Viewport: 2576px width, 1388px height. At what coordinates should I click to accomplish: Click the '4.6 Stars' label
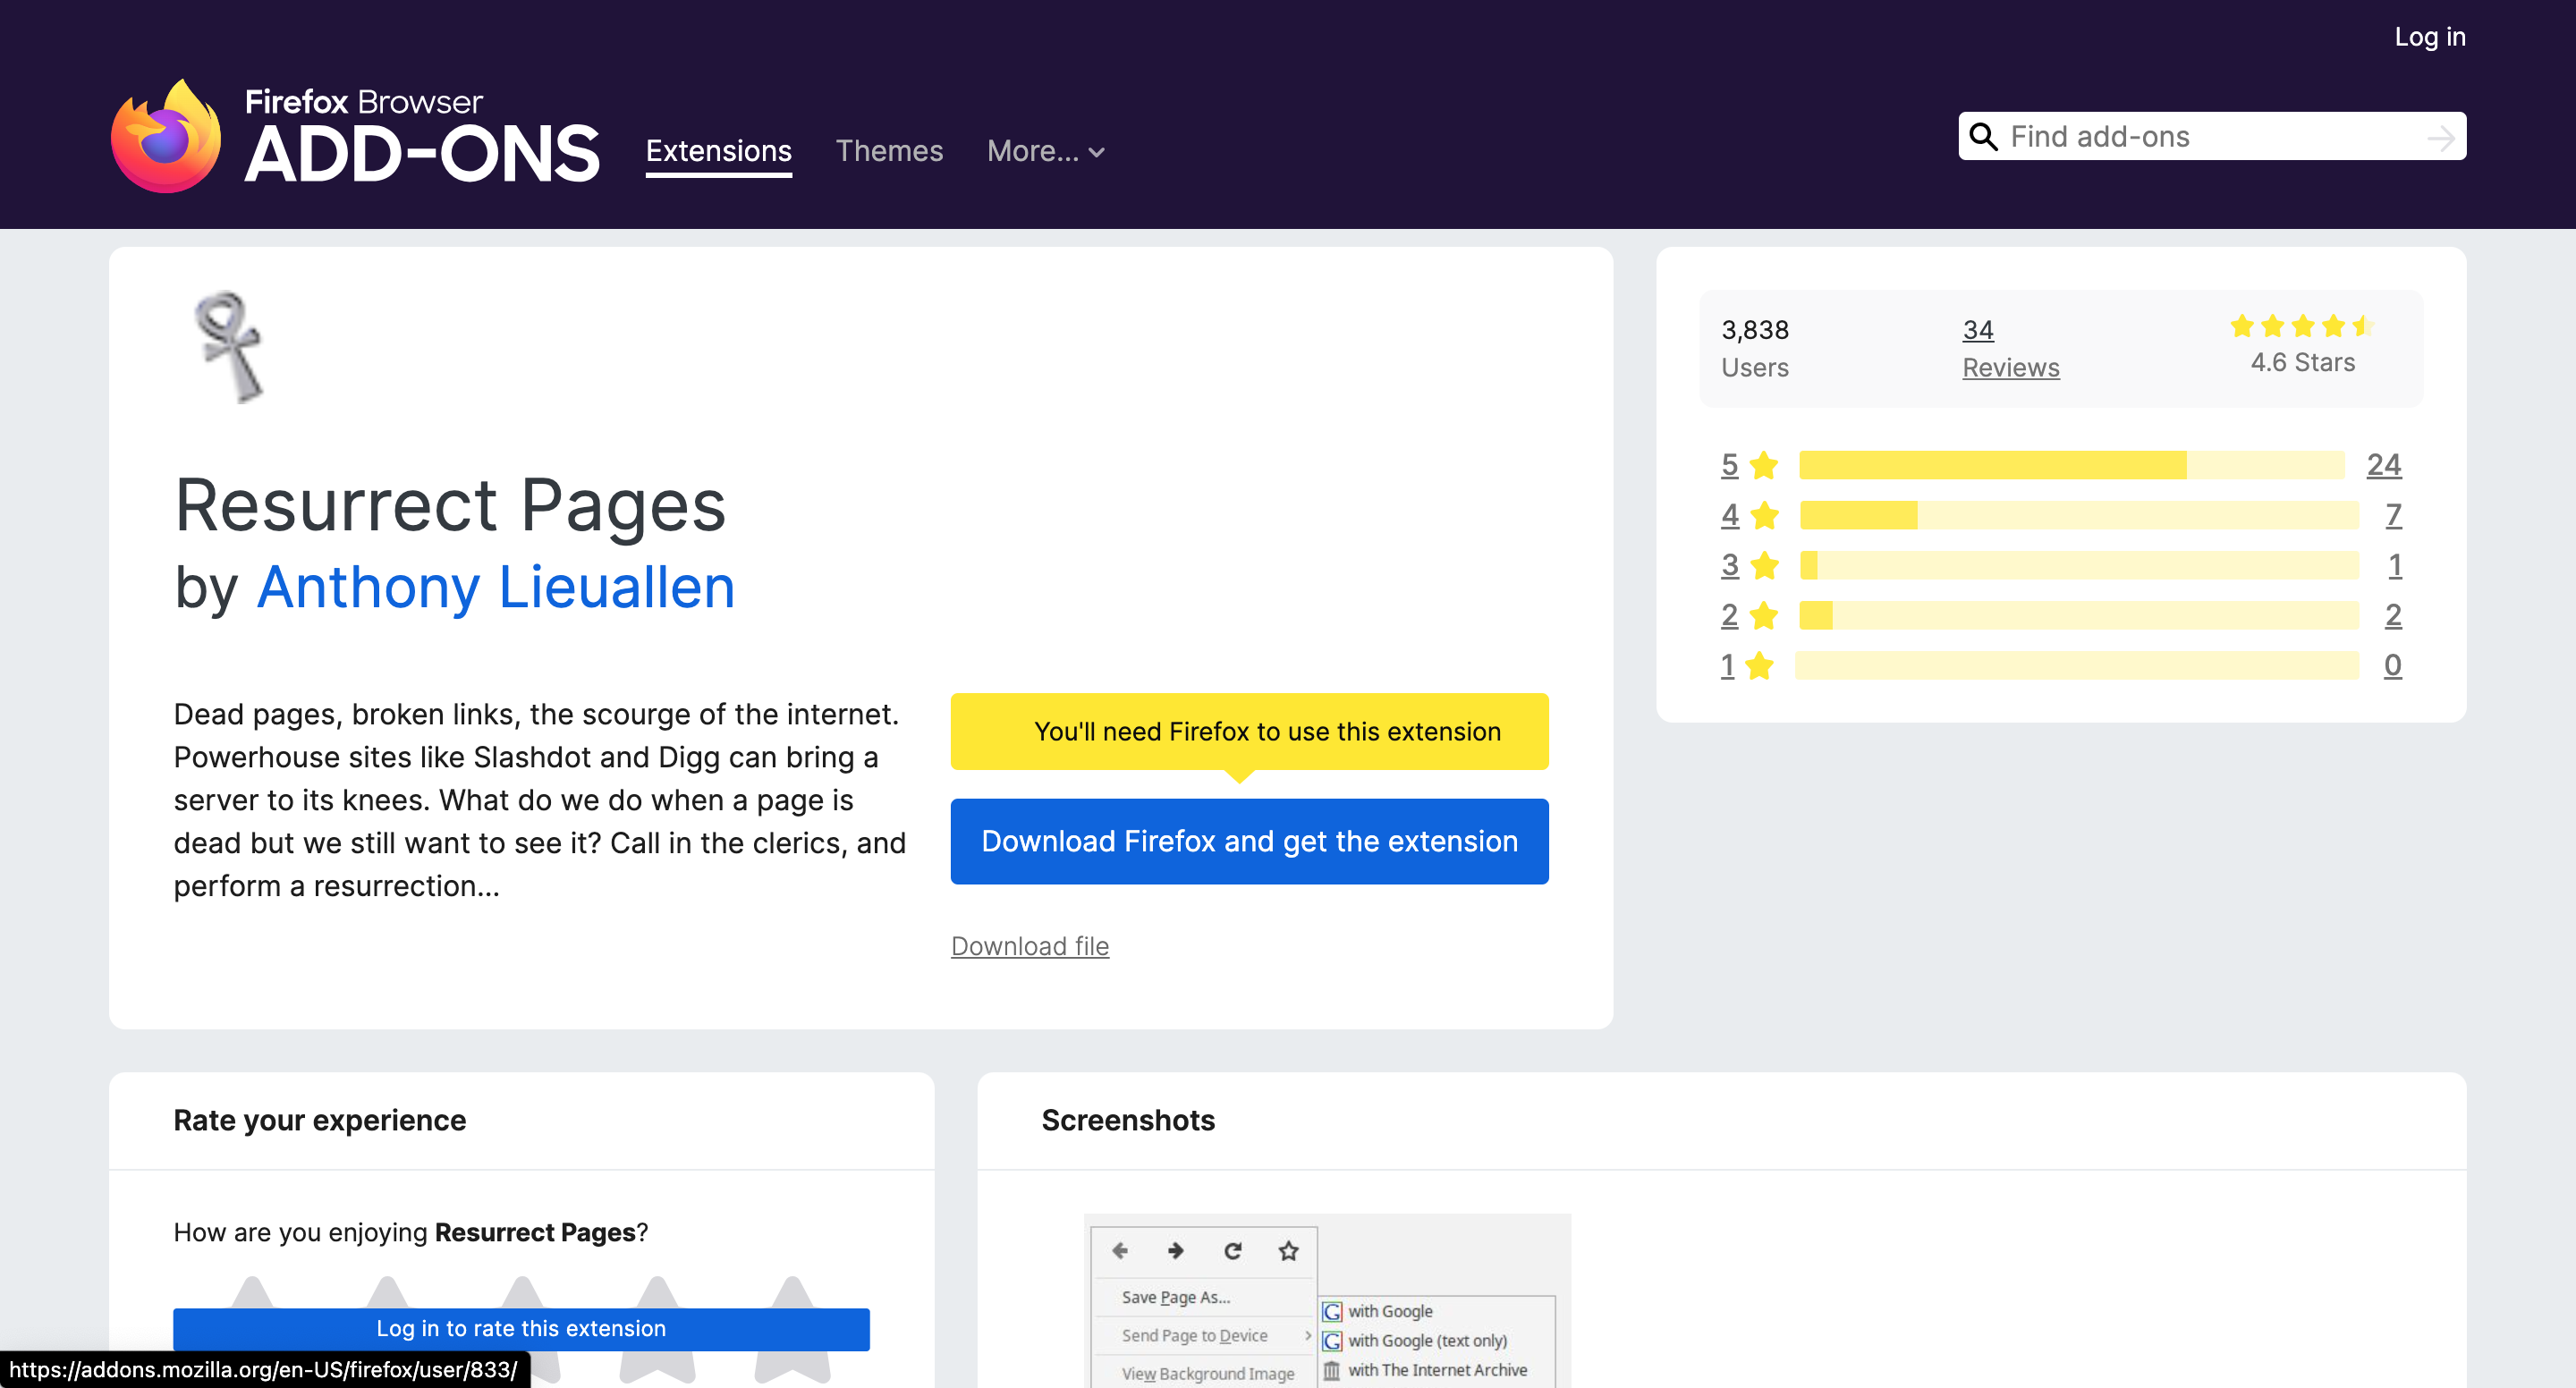[2303, 363]
